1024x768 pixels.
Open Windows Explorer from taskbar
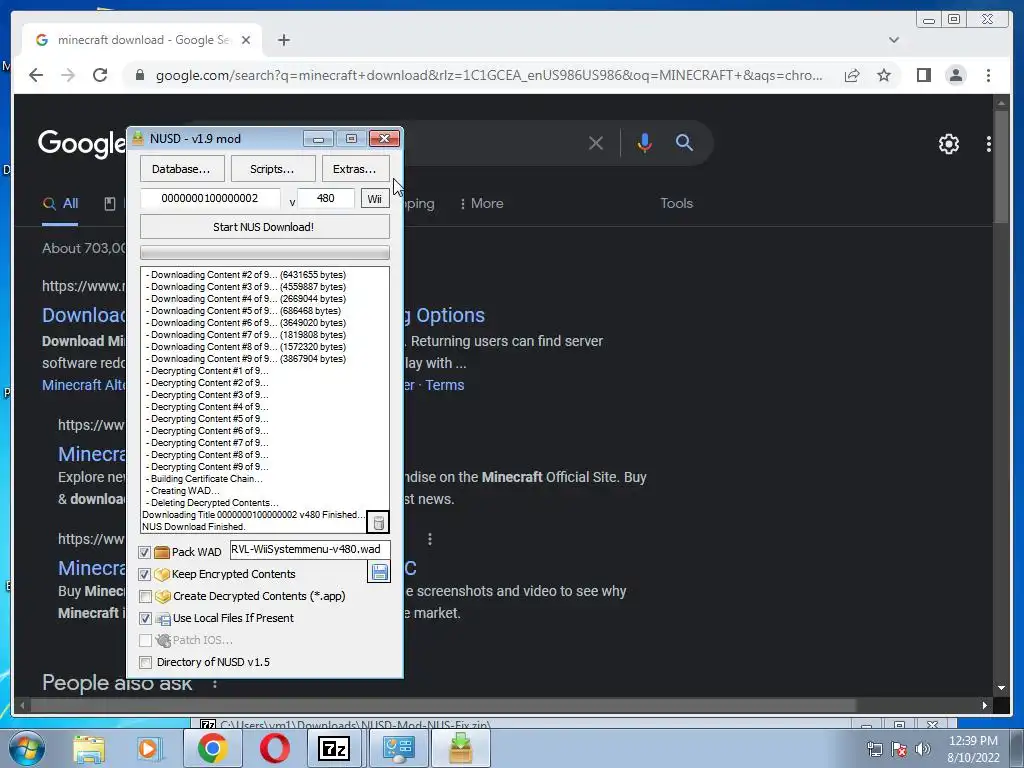89,748
